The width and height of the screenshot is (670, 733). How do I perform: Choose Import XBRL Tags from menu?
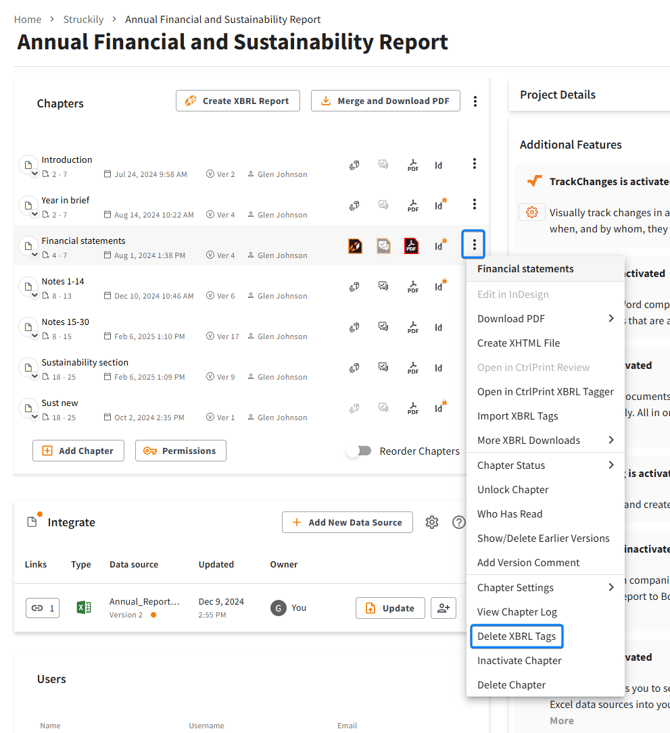(518, 416)
